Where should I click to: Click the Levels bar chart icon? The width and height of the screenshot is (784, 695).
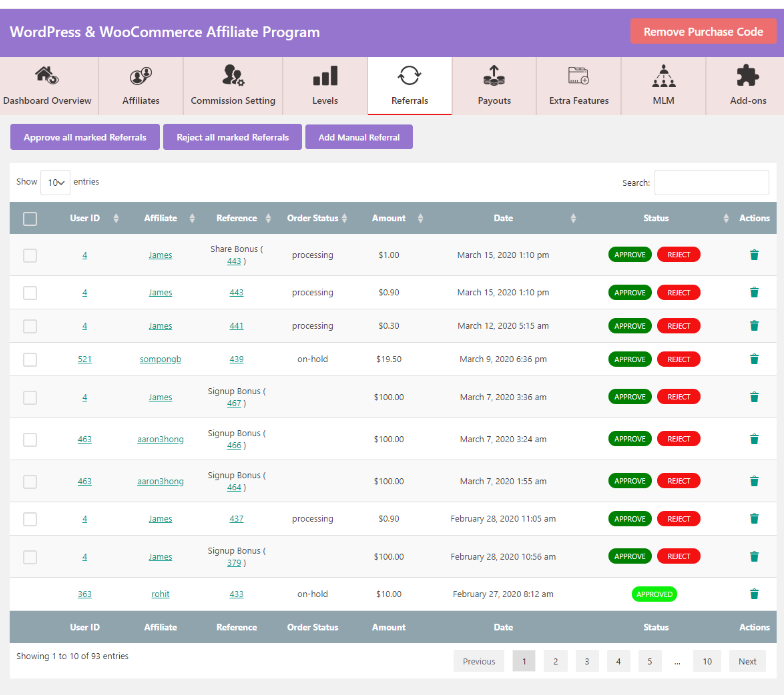325,76
